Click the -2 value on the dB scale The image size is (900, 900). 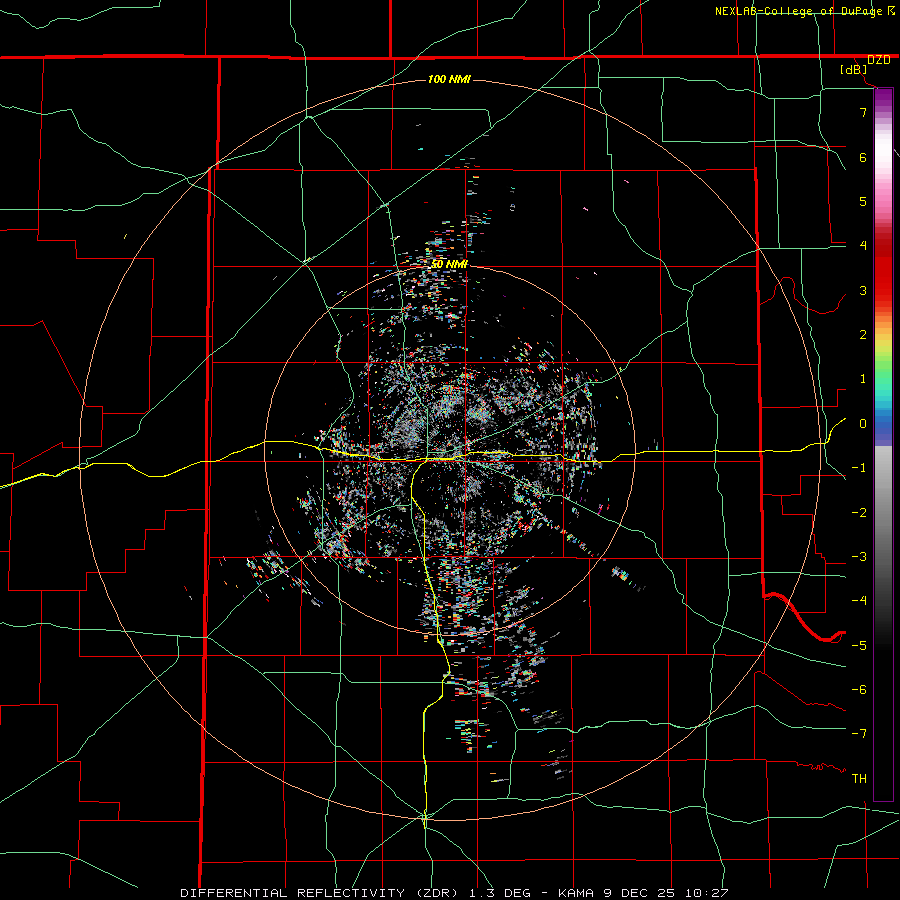[859, 513]
